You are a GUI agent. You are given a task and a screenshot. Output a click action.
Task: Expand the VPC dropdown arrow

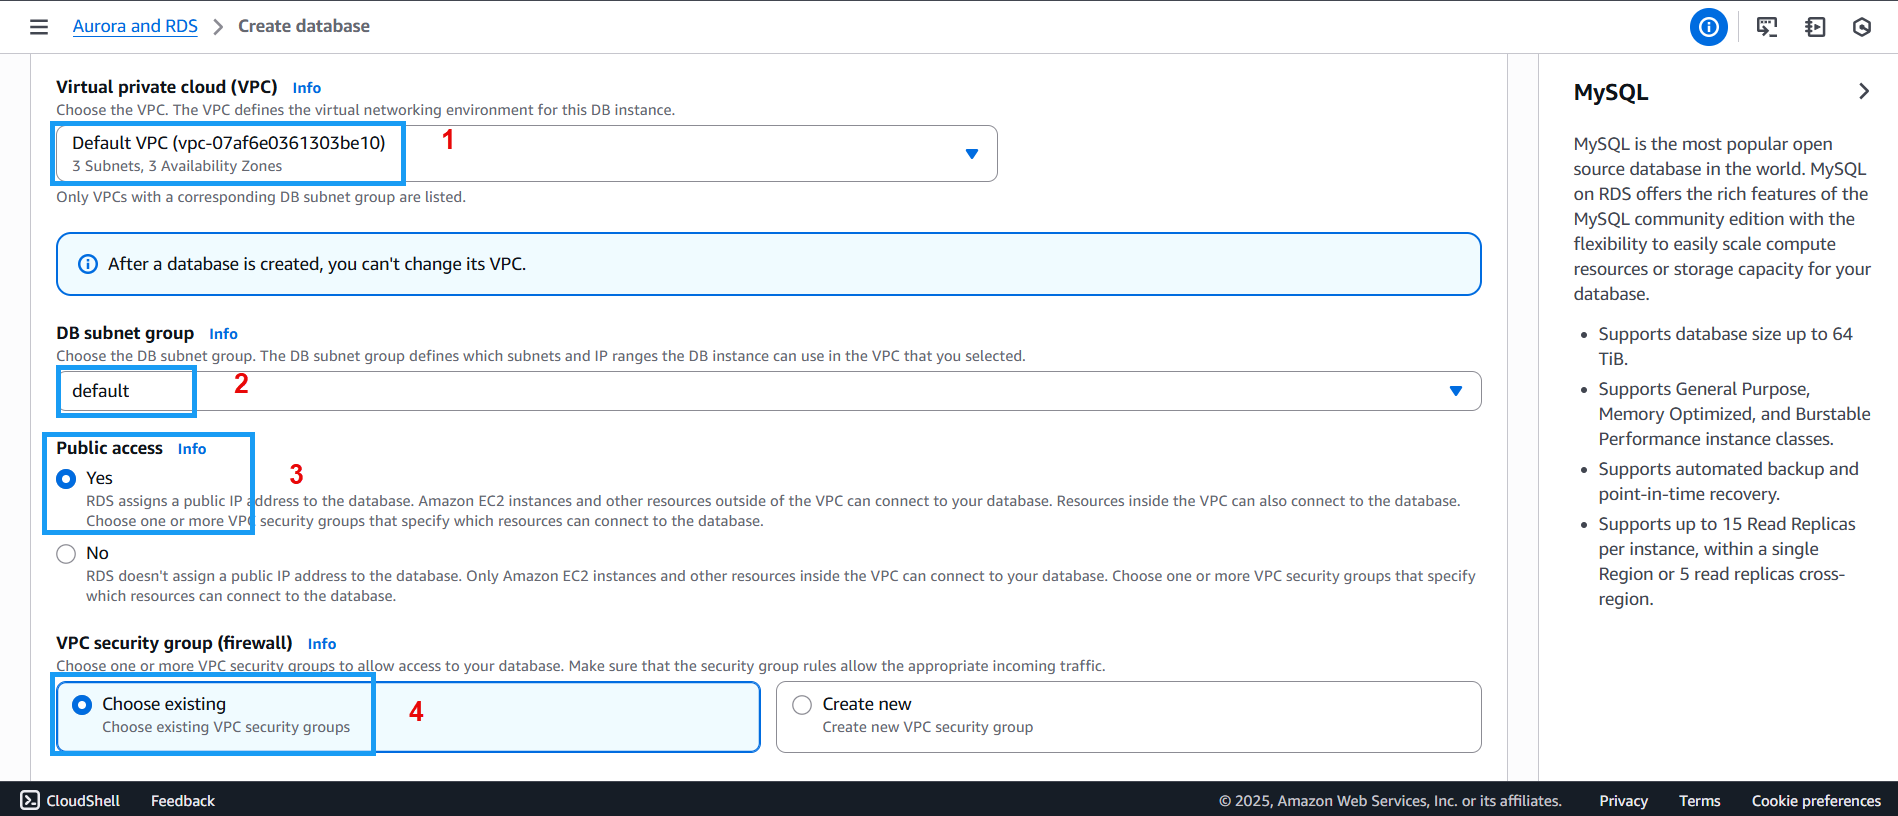[x=971, y=154]
